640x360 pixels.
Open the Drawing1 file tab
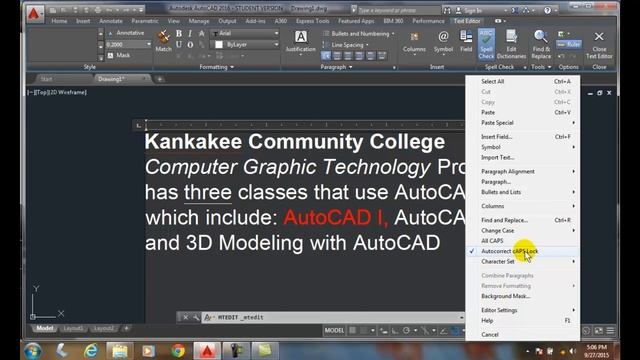[122, 79]
